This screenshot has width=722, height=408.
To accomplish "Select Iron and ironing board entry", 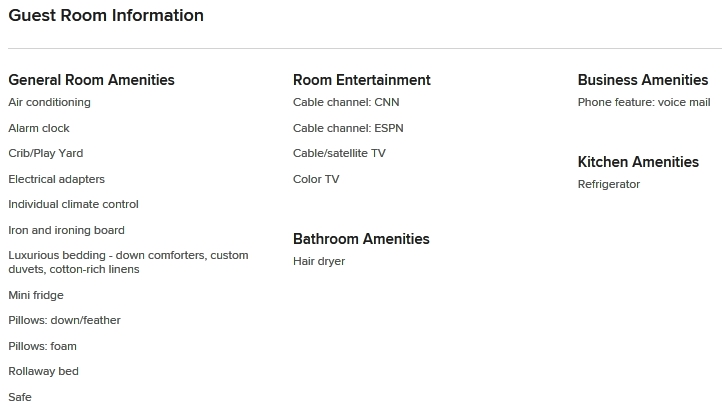I will [66, 230].
